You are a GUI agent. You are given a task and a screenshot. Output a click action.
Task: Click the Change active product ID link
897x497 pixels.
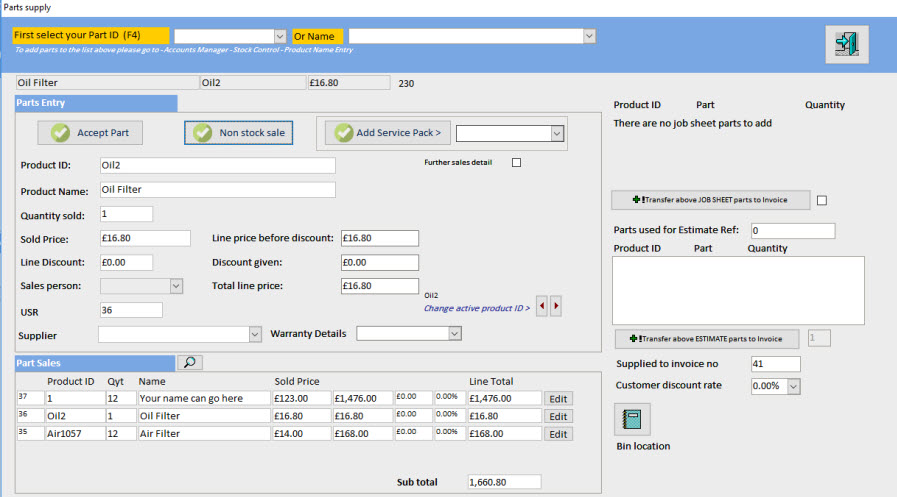point(476,308)
